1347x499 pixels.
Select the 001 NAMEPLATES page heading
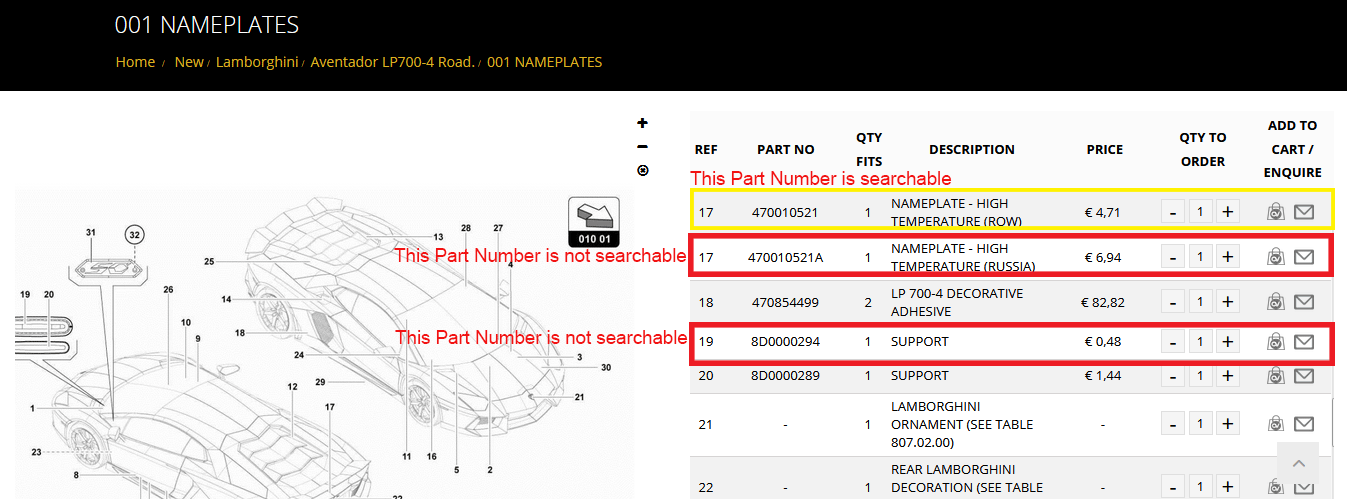tap(206, 24)
